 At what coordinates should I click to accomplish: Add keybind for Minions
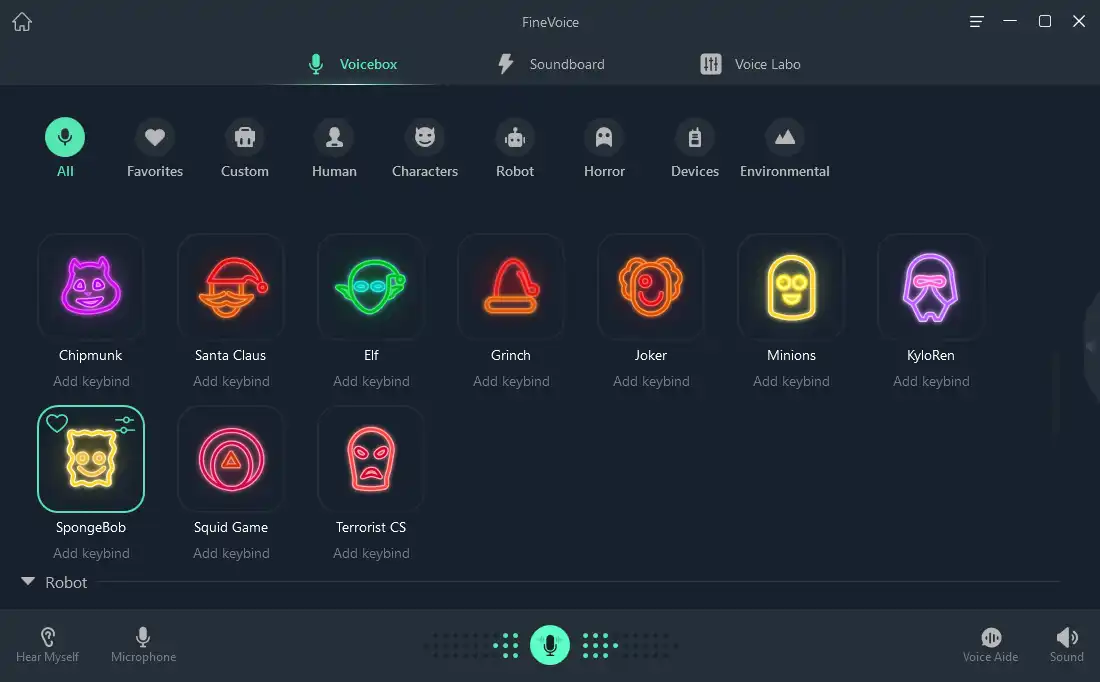pos(791,381)
